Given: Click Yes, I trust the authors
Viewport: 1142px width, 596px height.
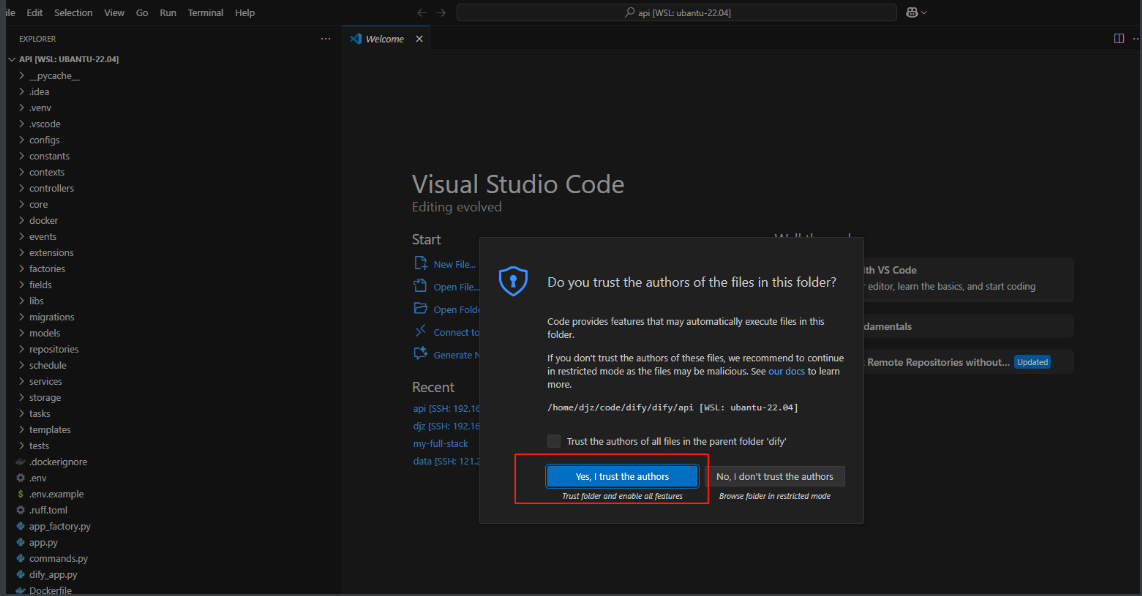Looking at the screenshot, I should tap(622, 477).
